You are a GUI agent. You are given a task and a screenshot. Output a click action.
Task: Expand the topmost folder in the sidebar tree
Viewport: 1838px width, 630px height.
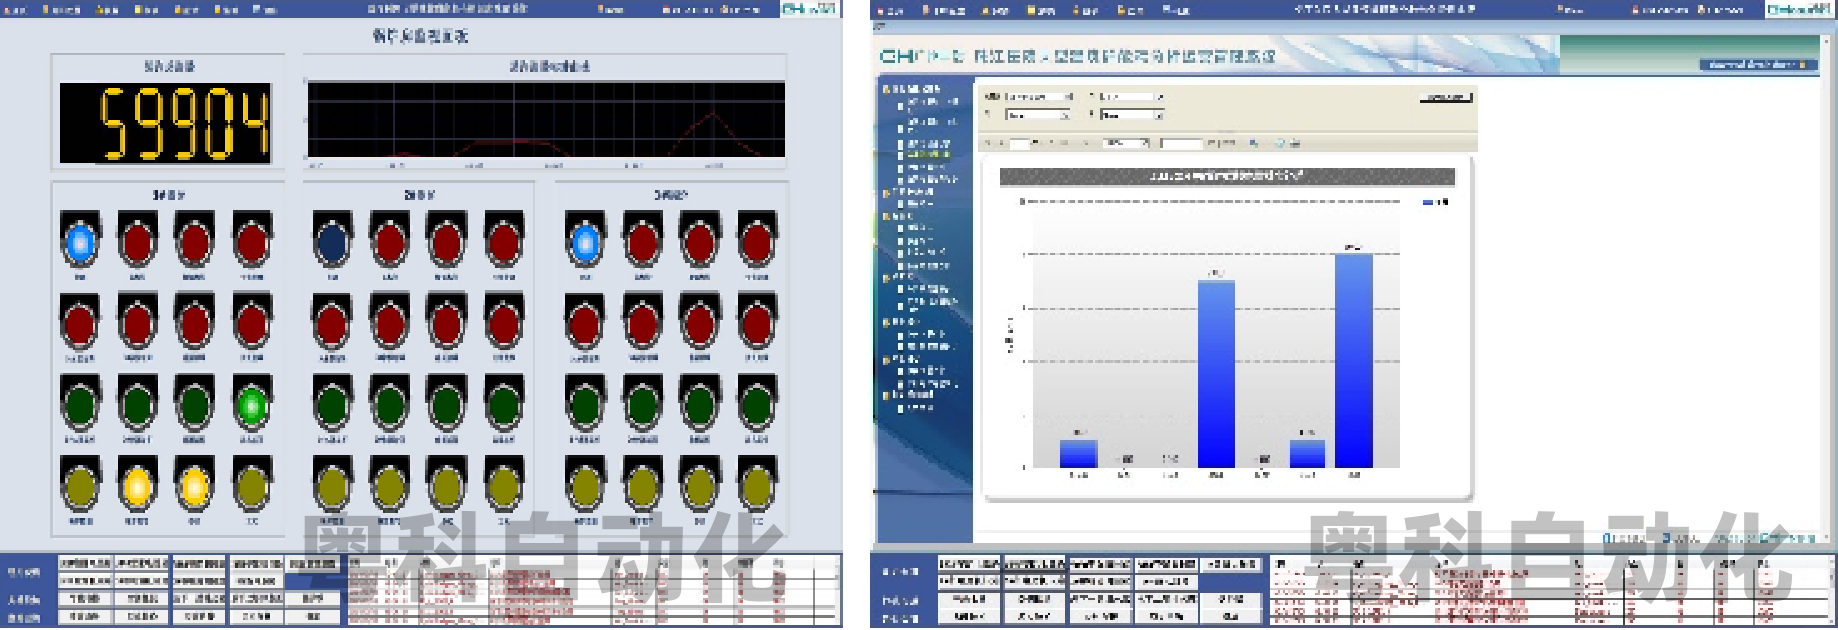(x=885, y=89)
